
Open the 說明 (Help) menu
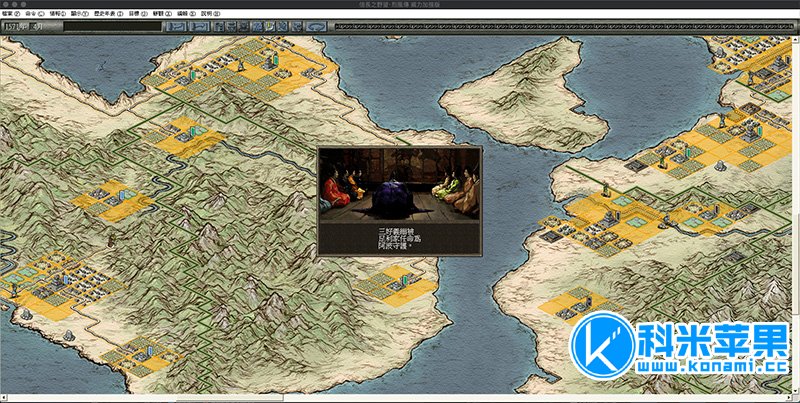click(x=210, y=14)
